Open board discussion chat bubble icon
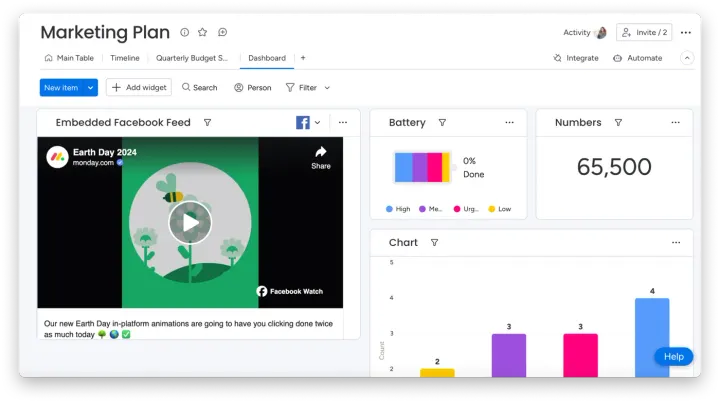The width and height of the screenshot is (720, 402). (223, 32)
